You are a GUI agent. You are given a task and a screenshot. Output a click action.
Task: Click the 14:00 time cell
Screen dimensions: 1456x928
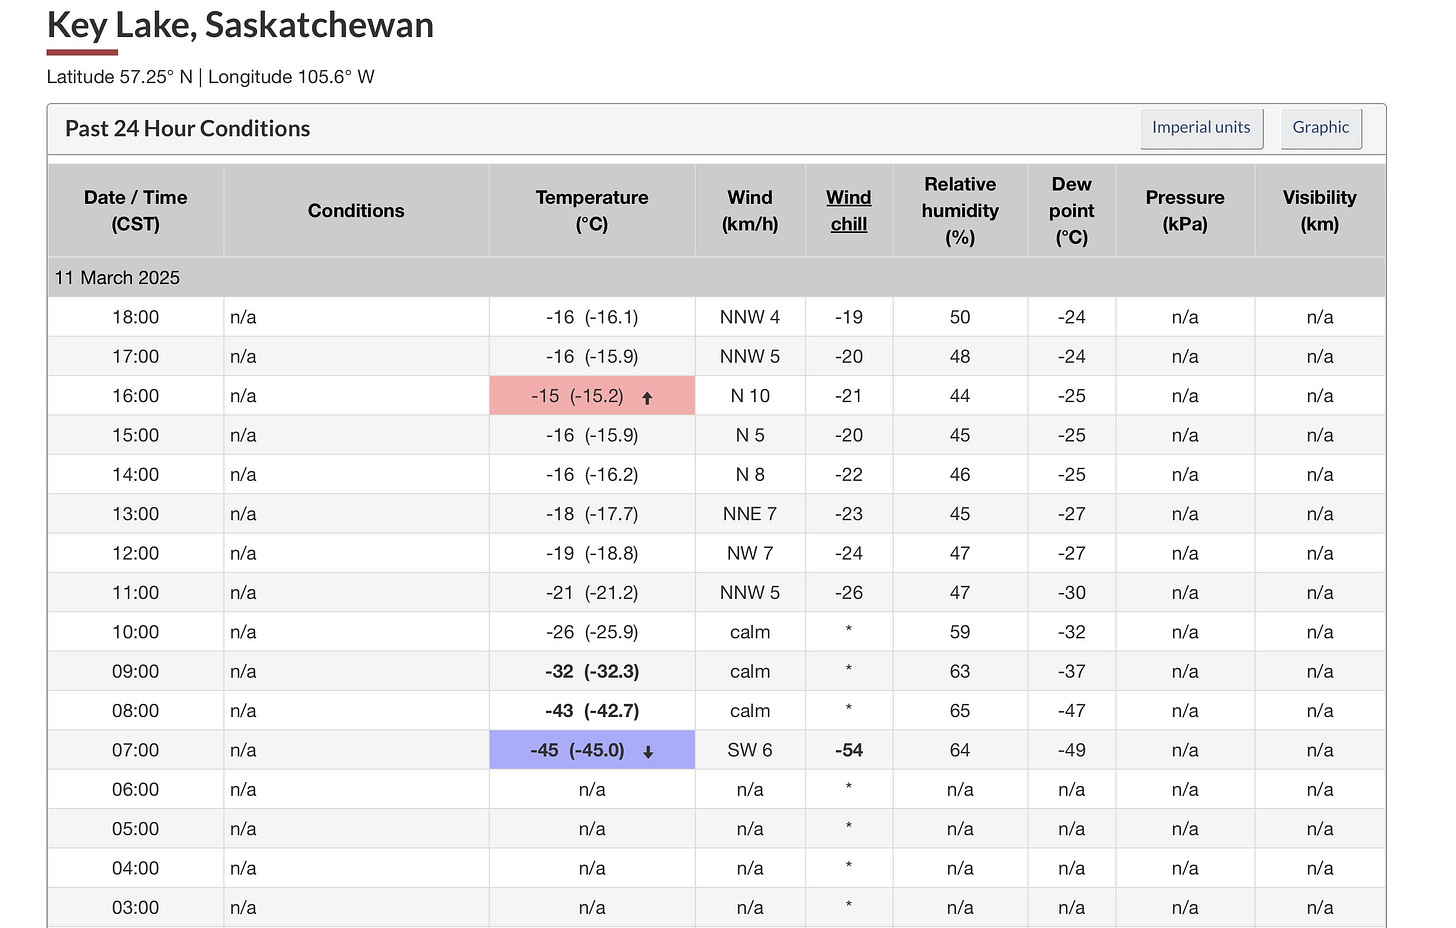(136, 474)
